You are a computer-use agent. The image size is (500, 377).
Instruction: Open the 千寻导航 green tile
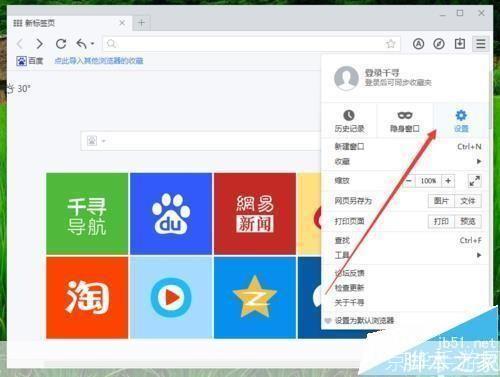pos(87,214)
